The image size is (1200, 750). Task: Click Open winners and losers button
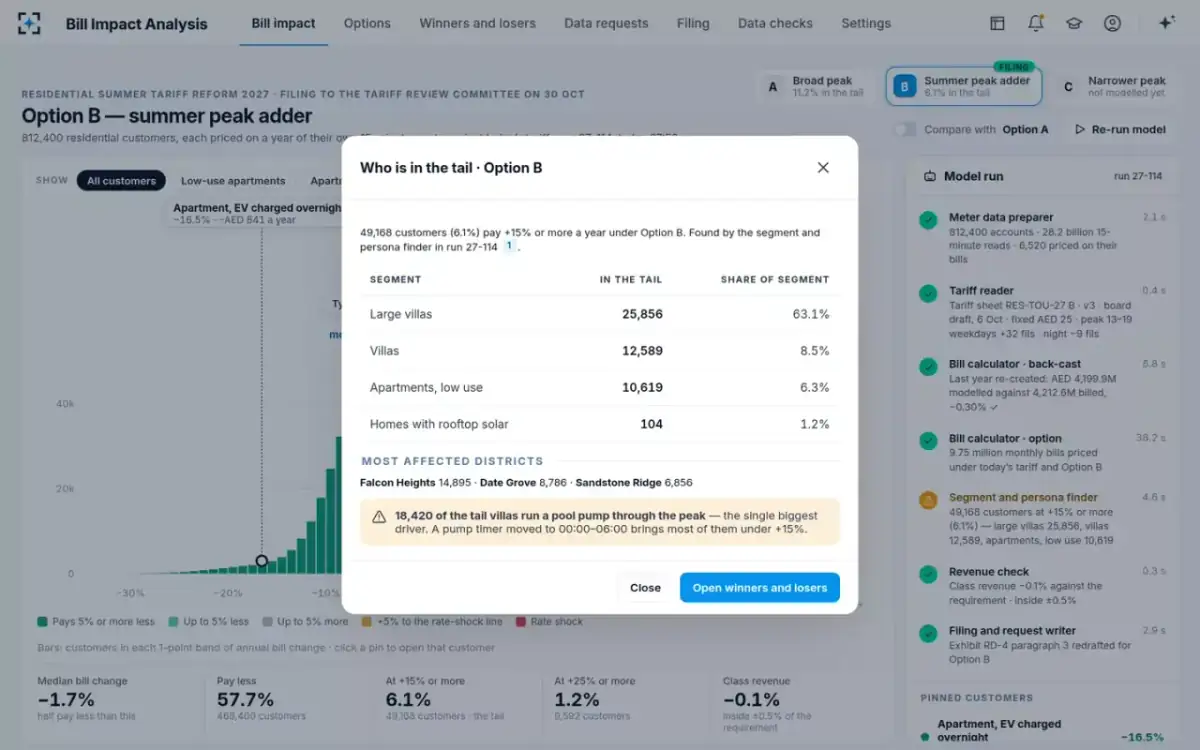(760, 588)
